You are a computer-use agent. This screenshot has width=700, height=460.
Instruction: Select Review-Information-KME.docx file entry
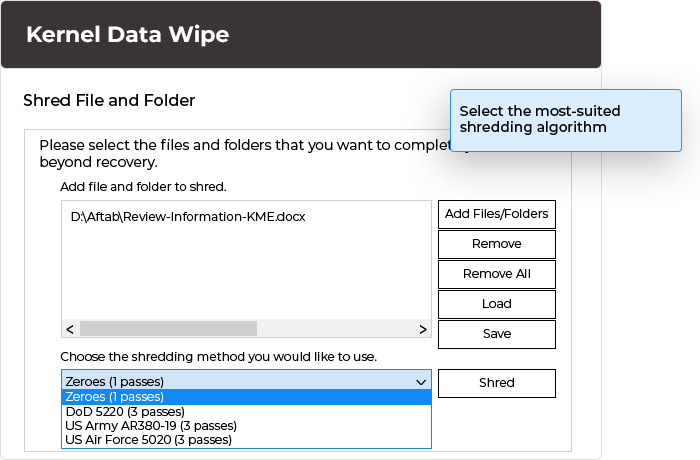click(x=188, y=217)
